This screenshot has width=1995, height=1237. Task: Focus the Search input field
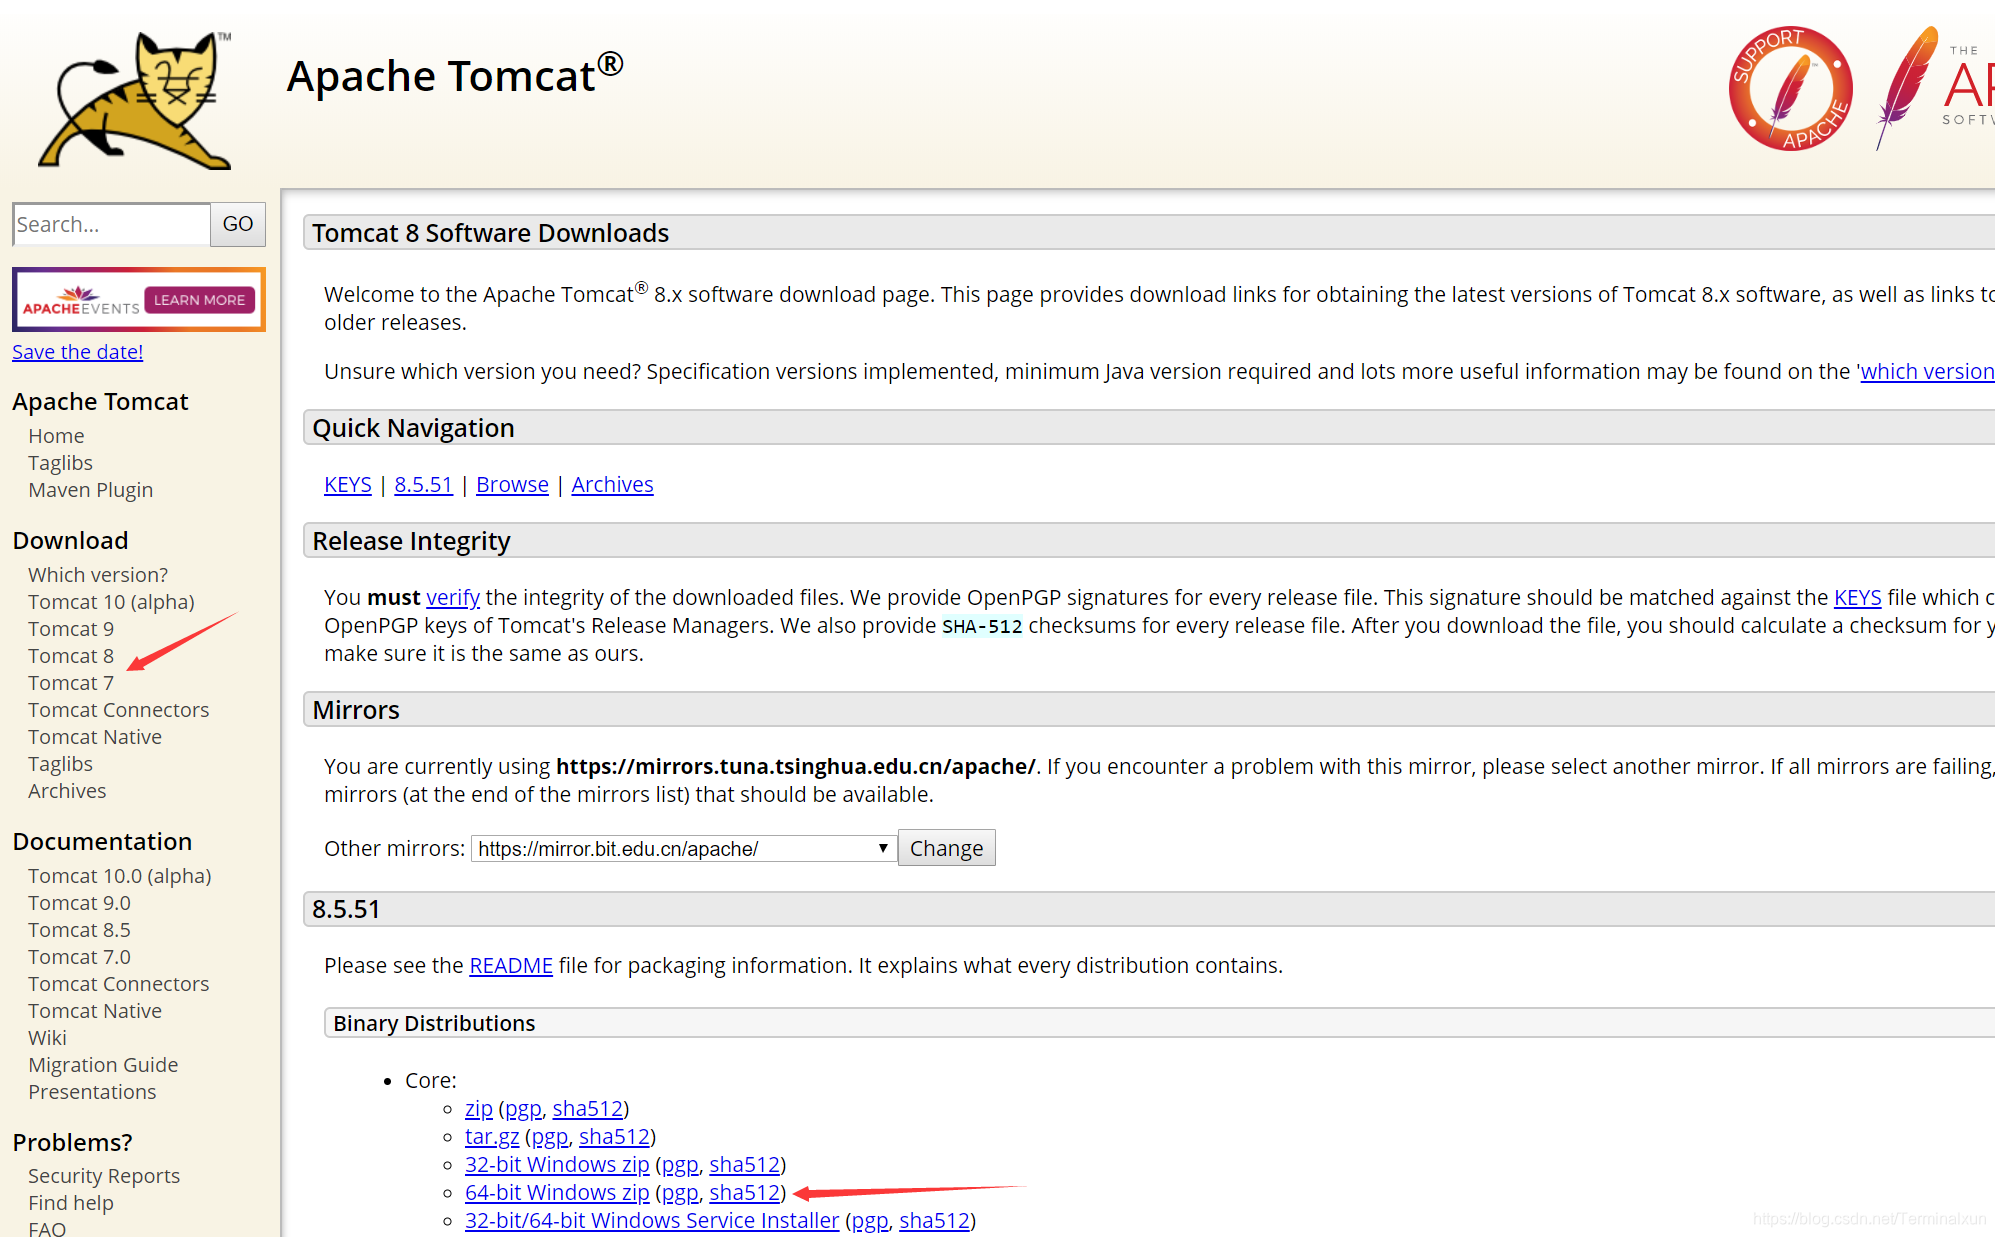(111, 224)
